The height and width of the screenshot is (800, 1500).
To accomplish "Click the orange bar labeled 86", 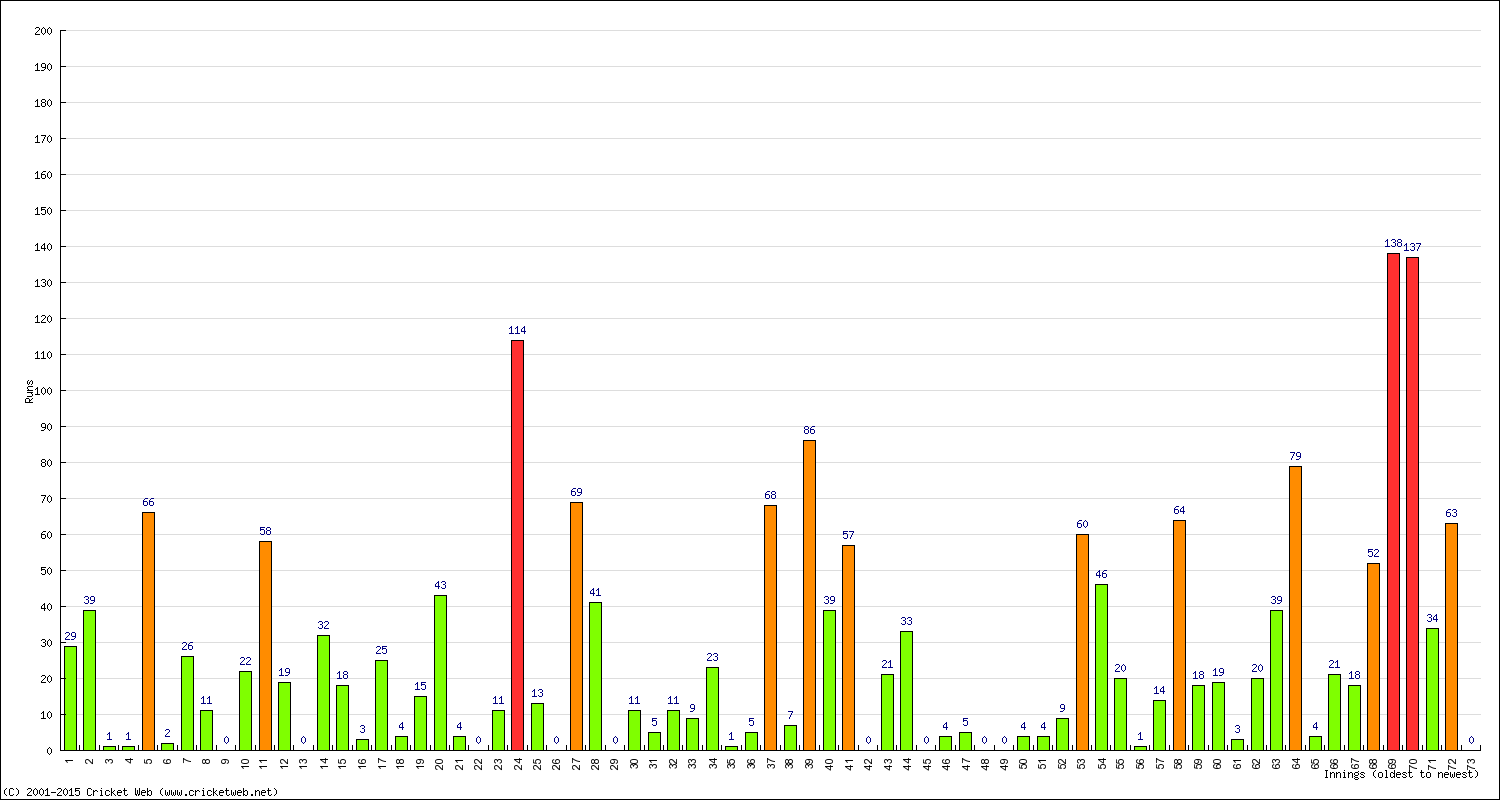I will coord(809,595).
